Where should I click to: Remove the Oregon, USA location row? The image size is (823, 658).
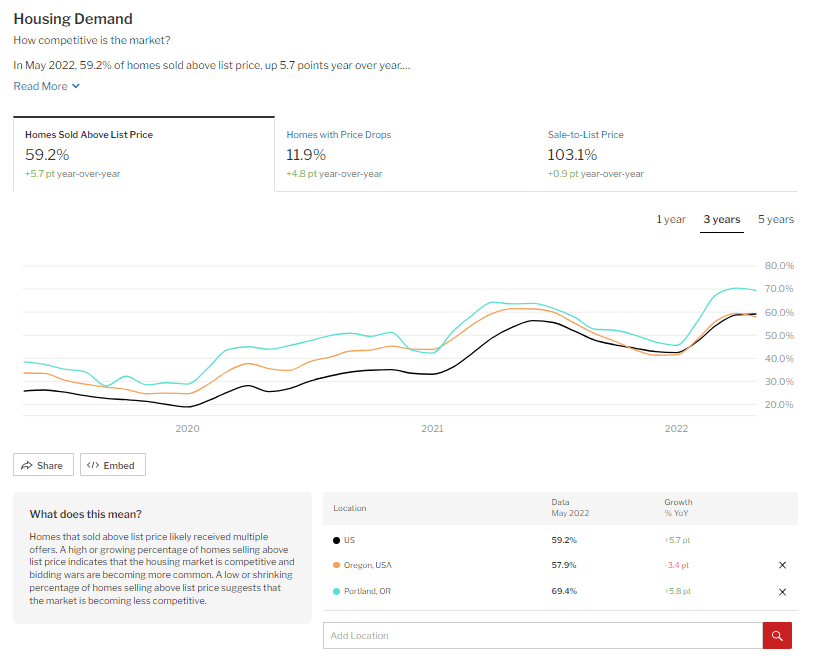pos(782,565)
